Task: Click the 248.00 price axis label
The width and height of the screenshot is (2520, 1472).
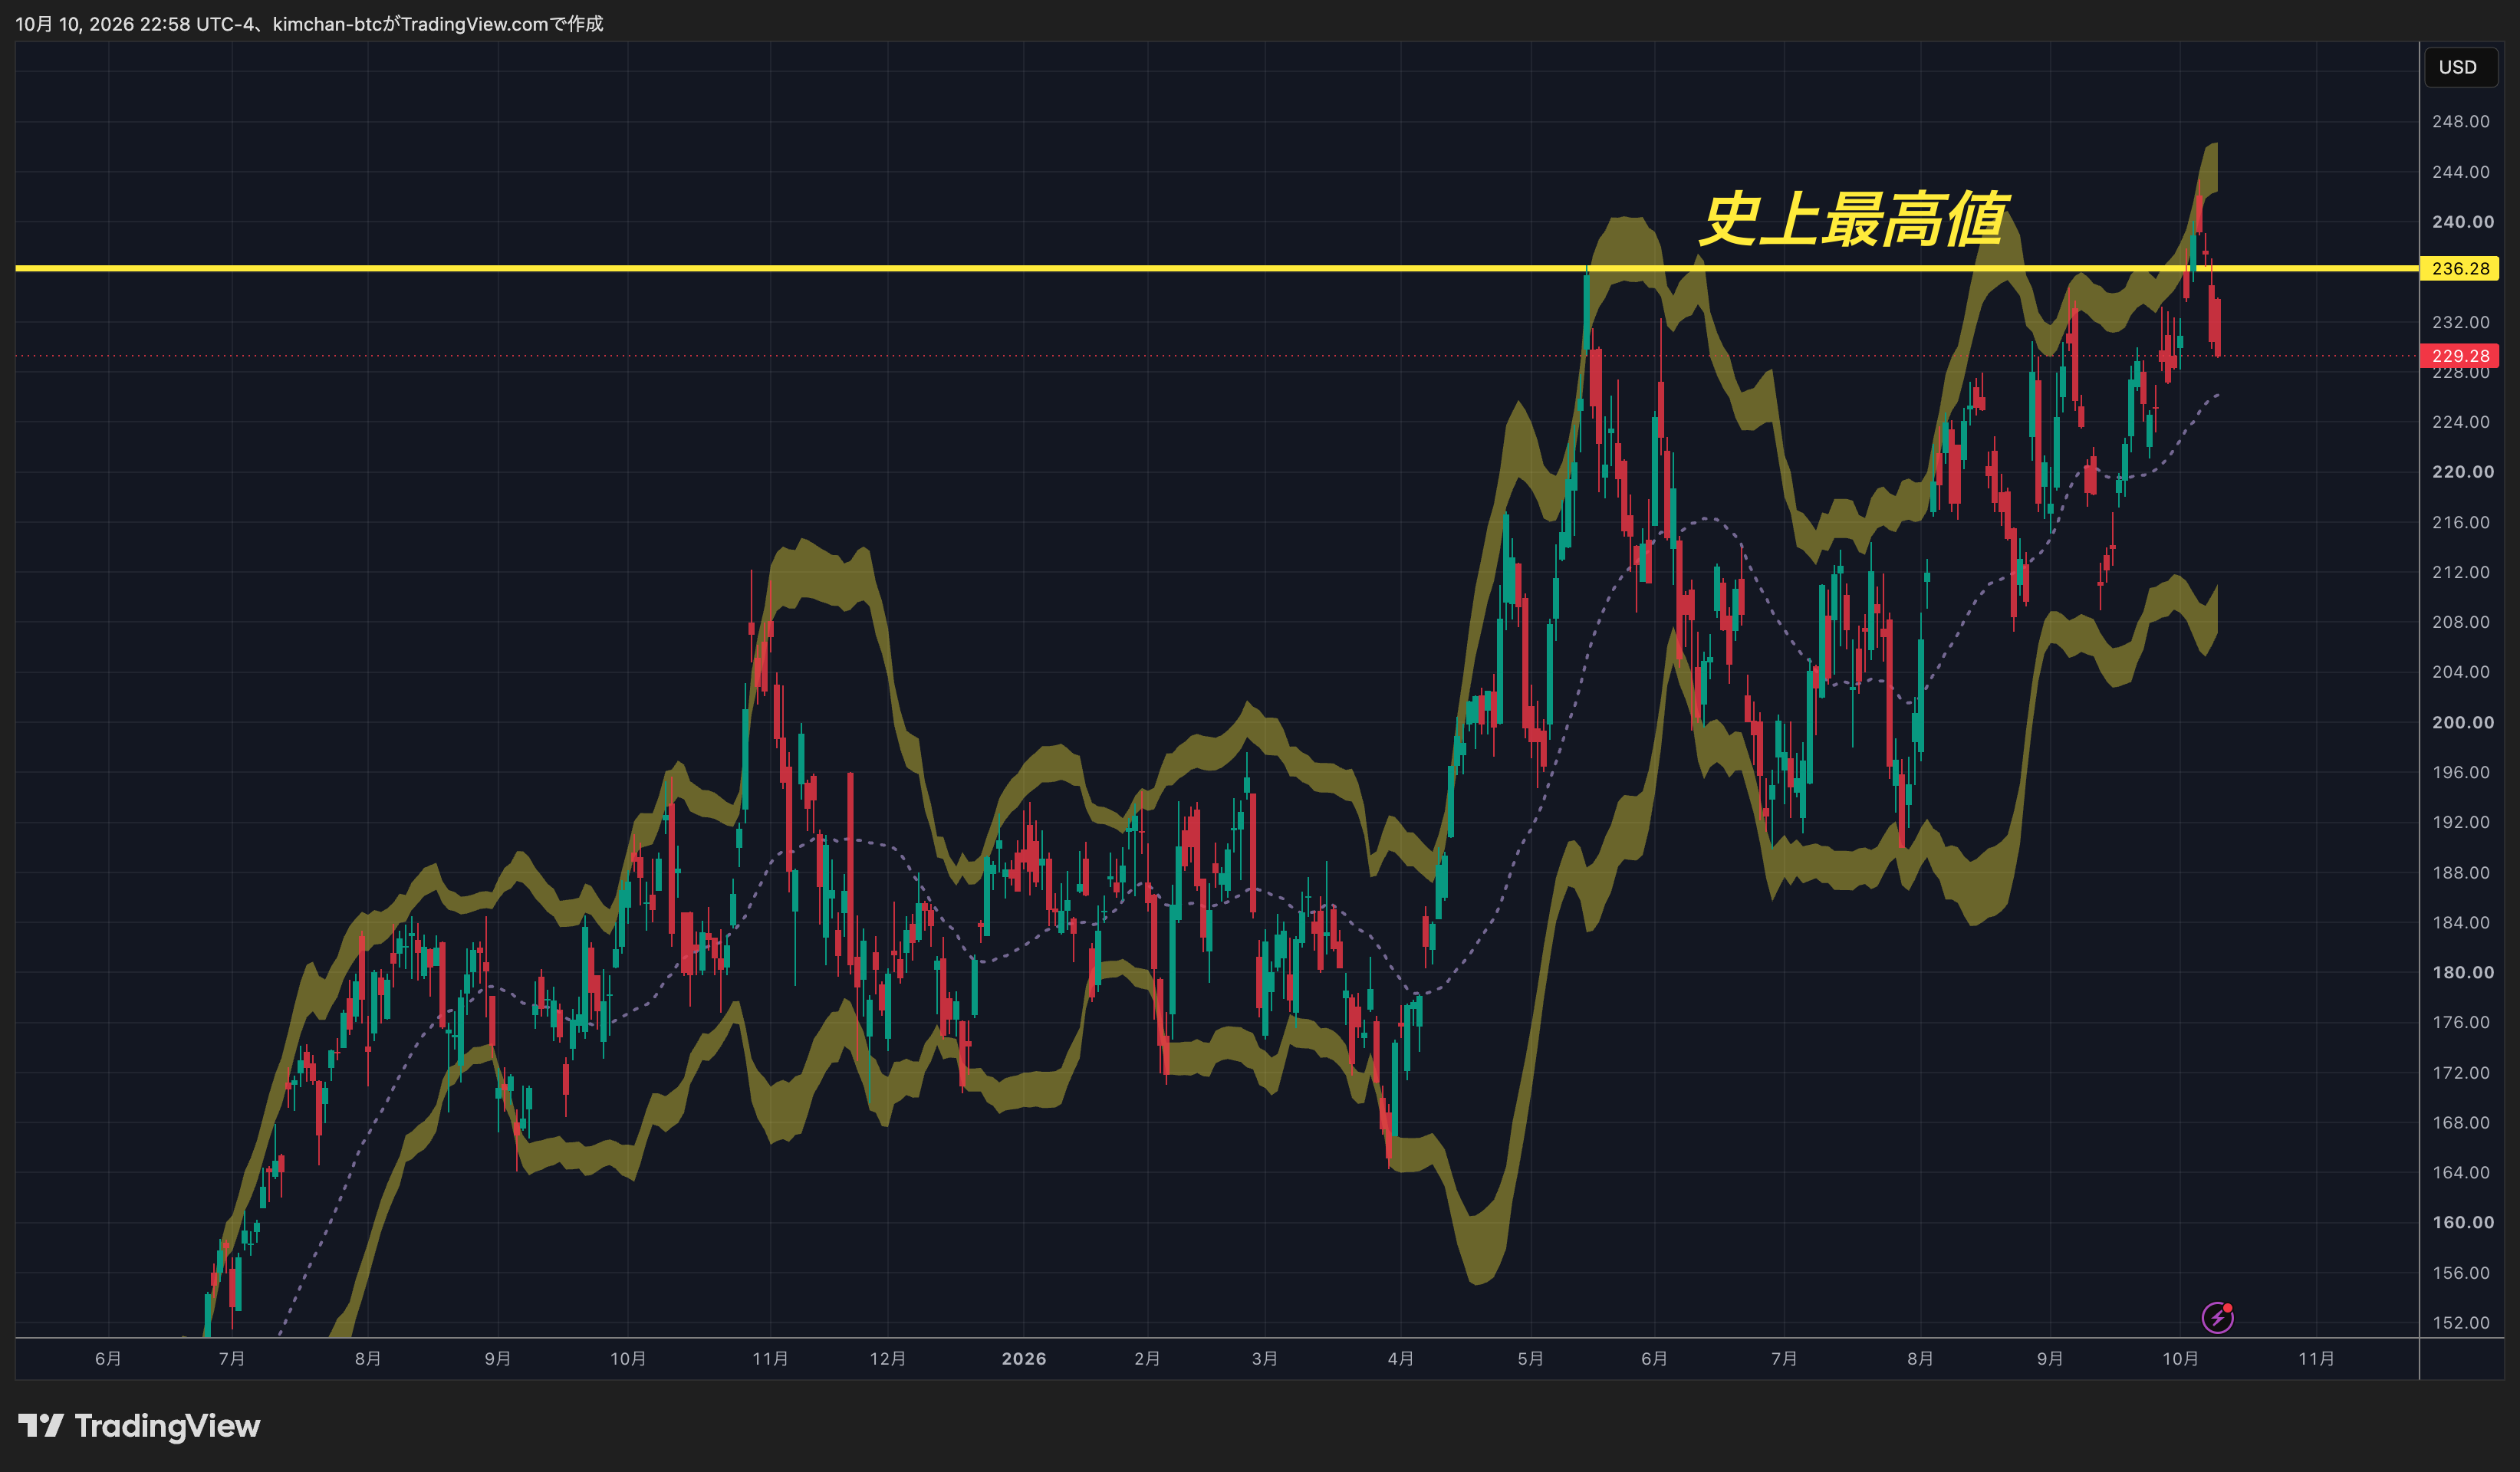Action: 2462,122
